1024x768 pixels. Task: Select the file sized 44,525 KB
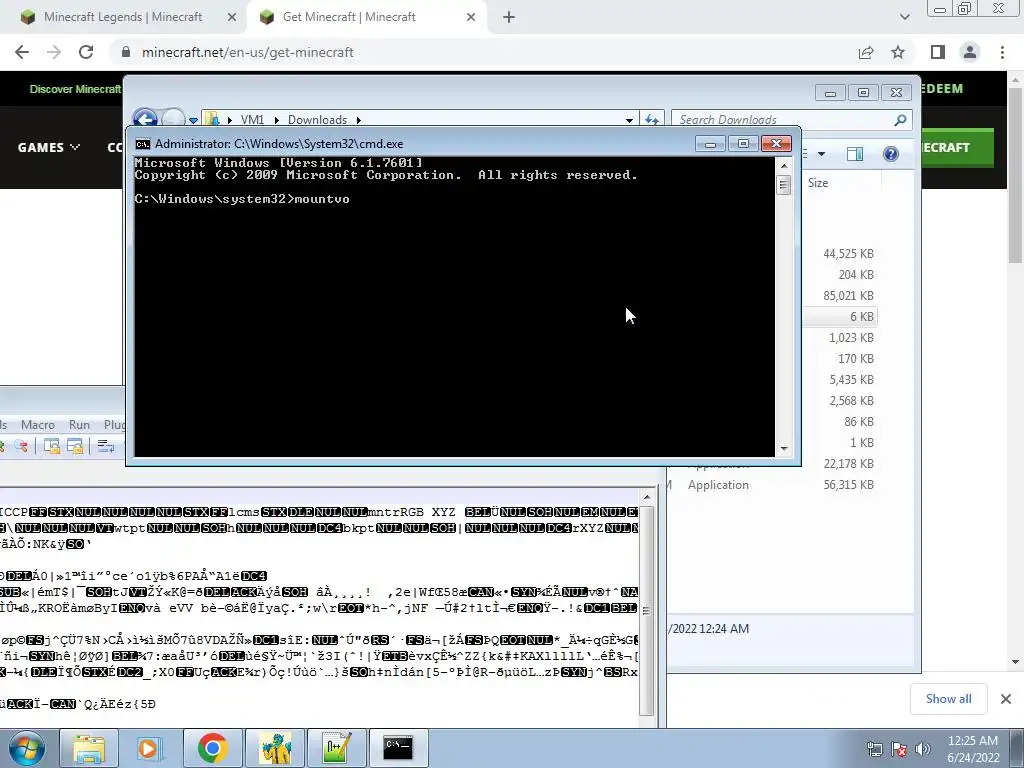(x=848, y=253)
